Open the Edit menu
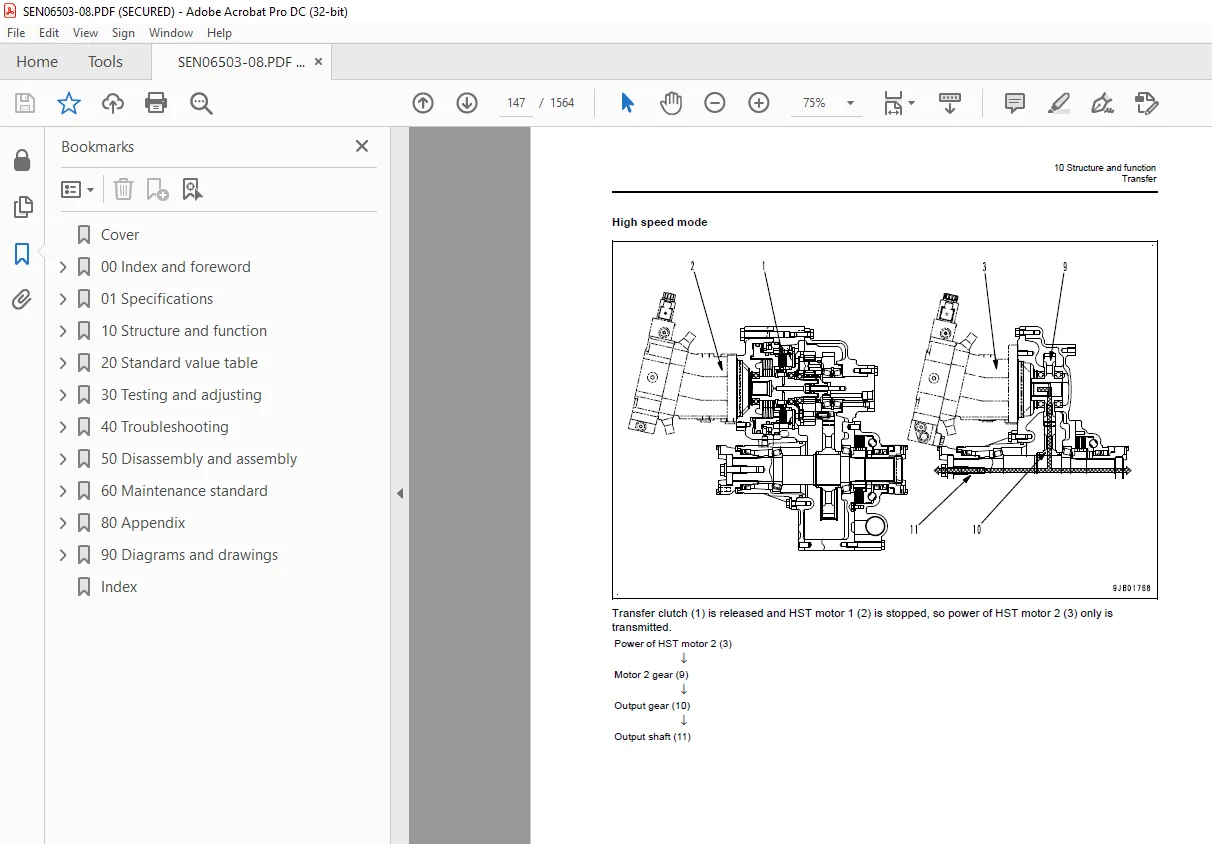 tap(49, 33)
